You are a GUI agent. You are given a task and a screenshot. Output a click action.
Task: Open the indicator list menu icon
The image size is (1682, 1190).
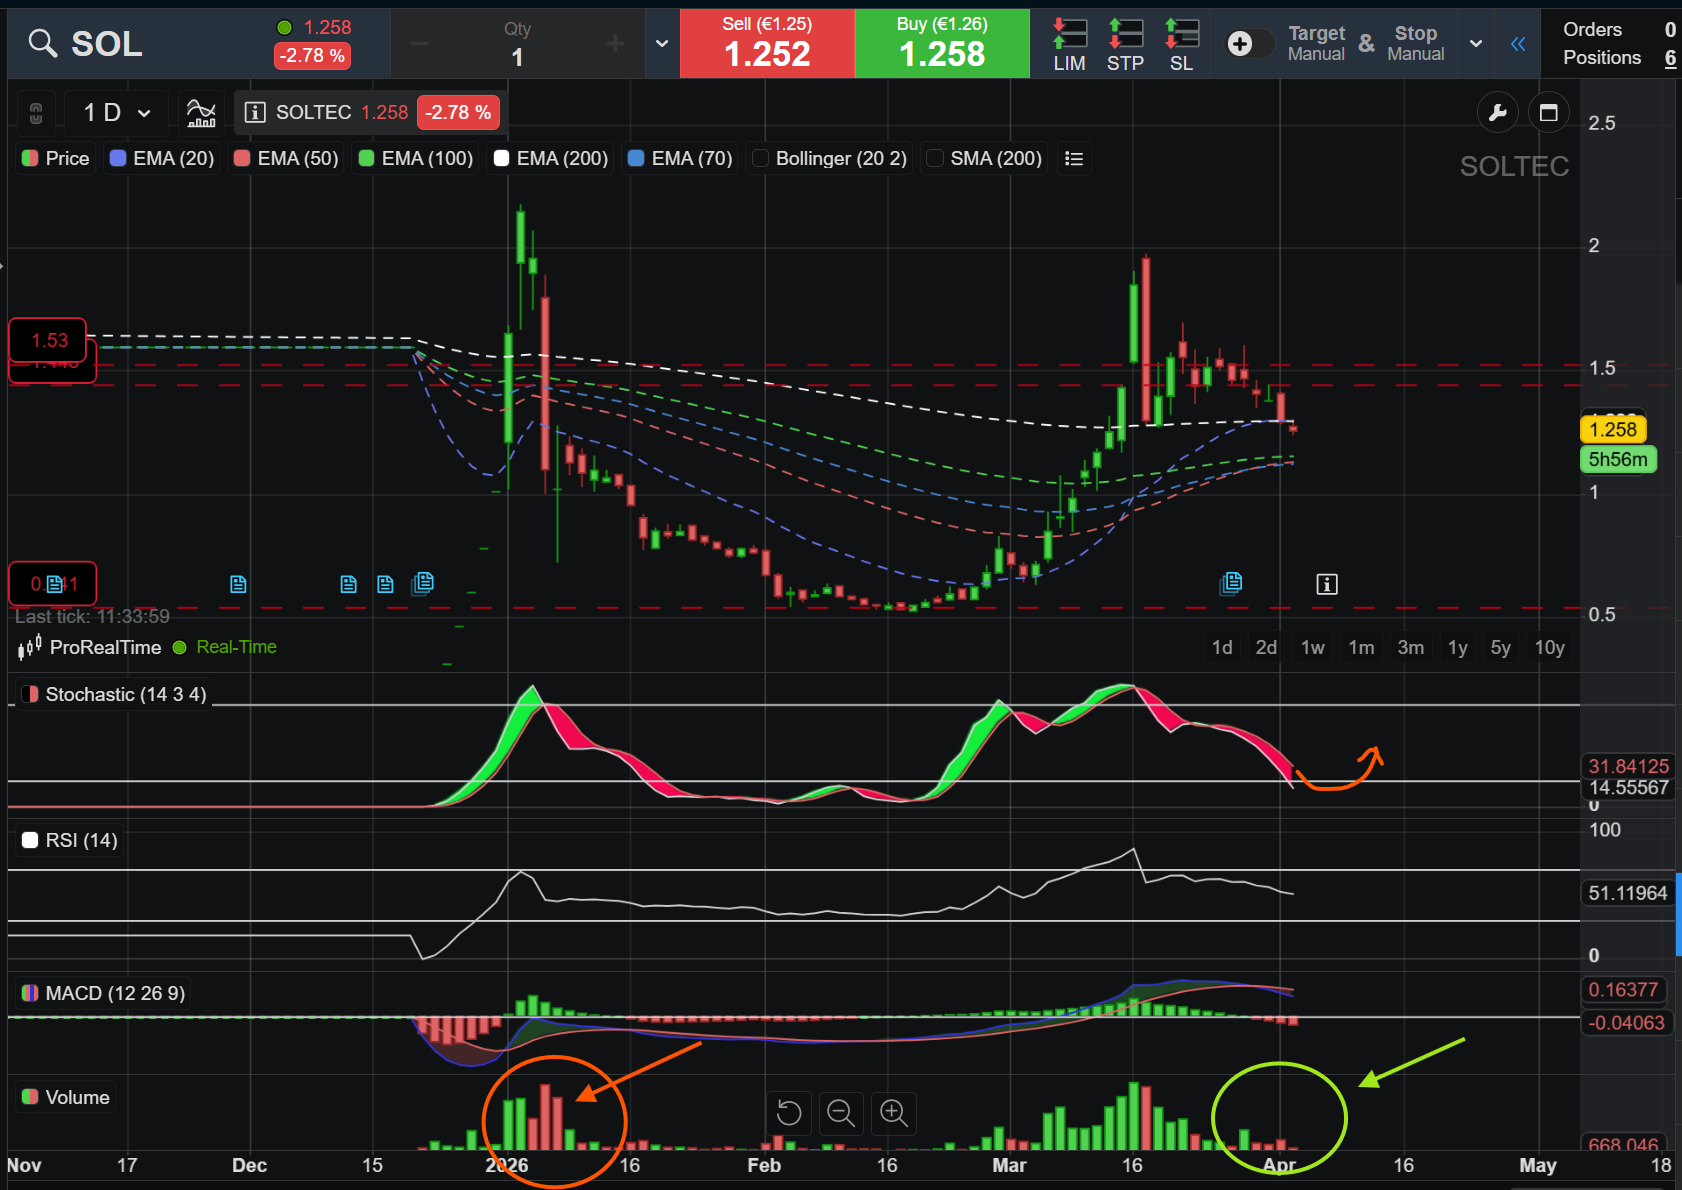pyautogui.click(x=1074, y=159)
